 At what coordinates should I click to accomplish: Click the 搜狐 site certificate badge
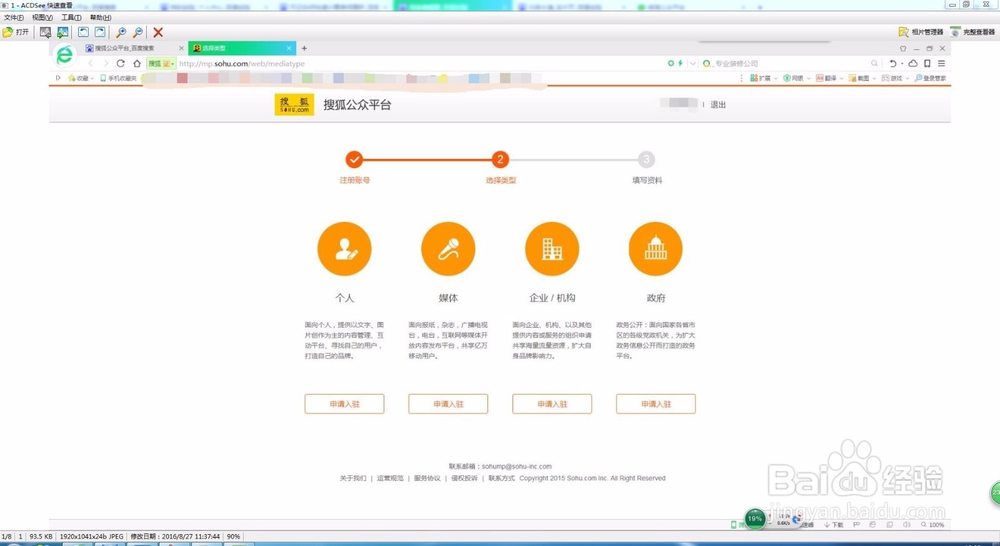161,64
